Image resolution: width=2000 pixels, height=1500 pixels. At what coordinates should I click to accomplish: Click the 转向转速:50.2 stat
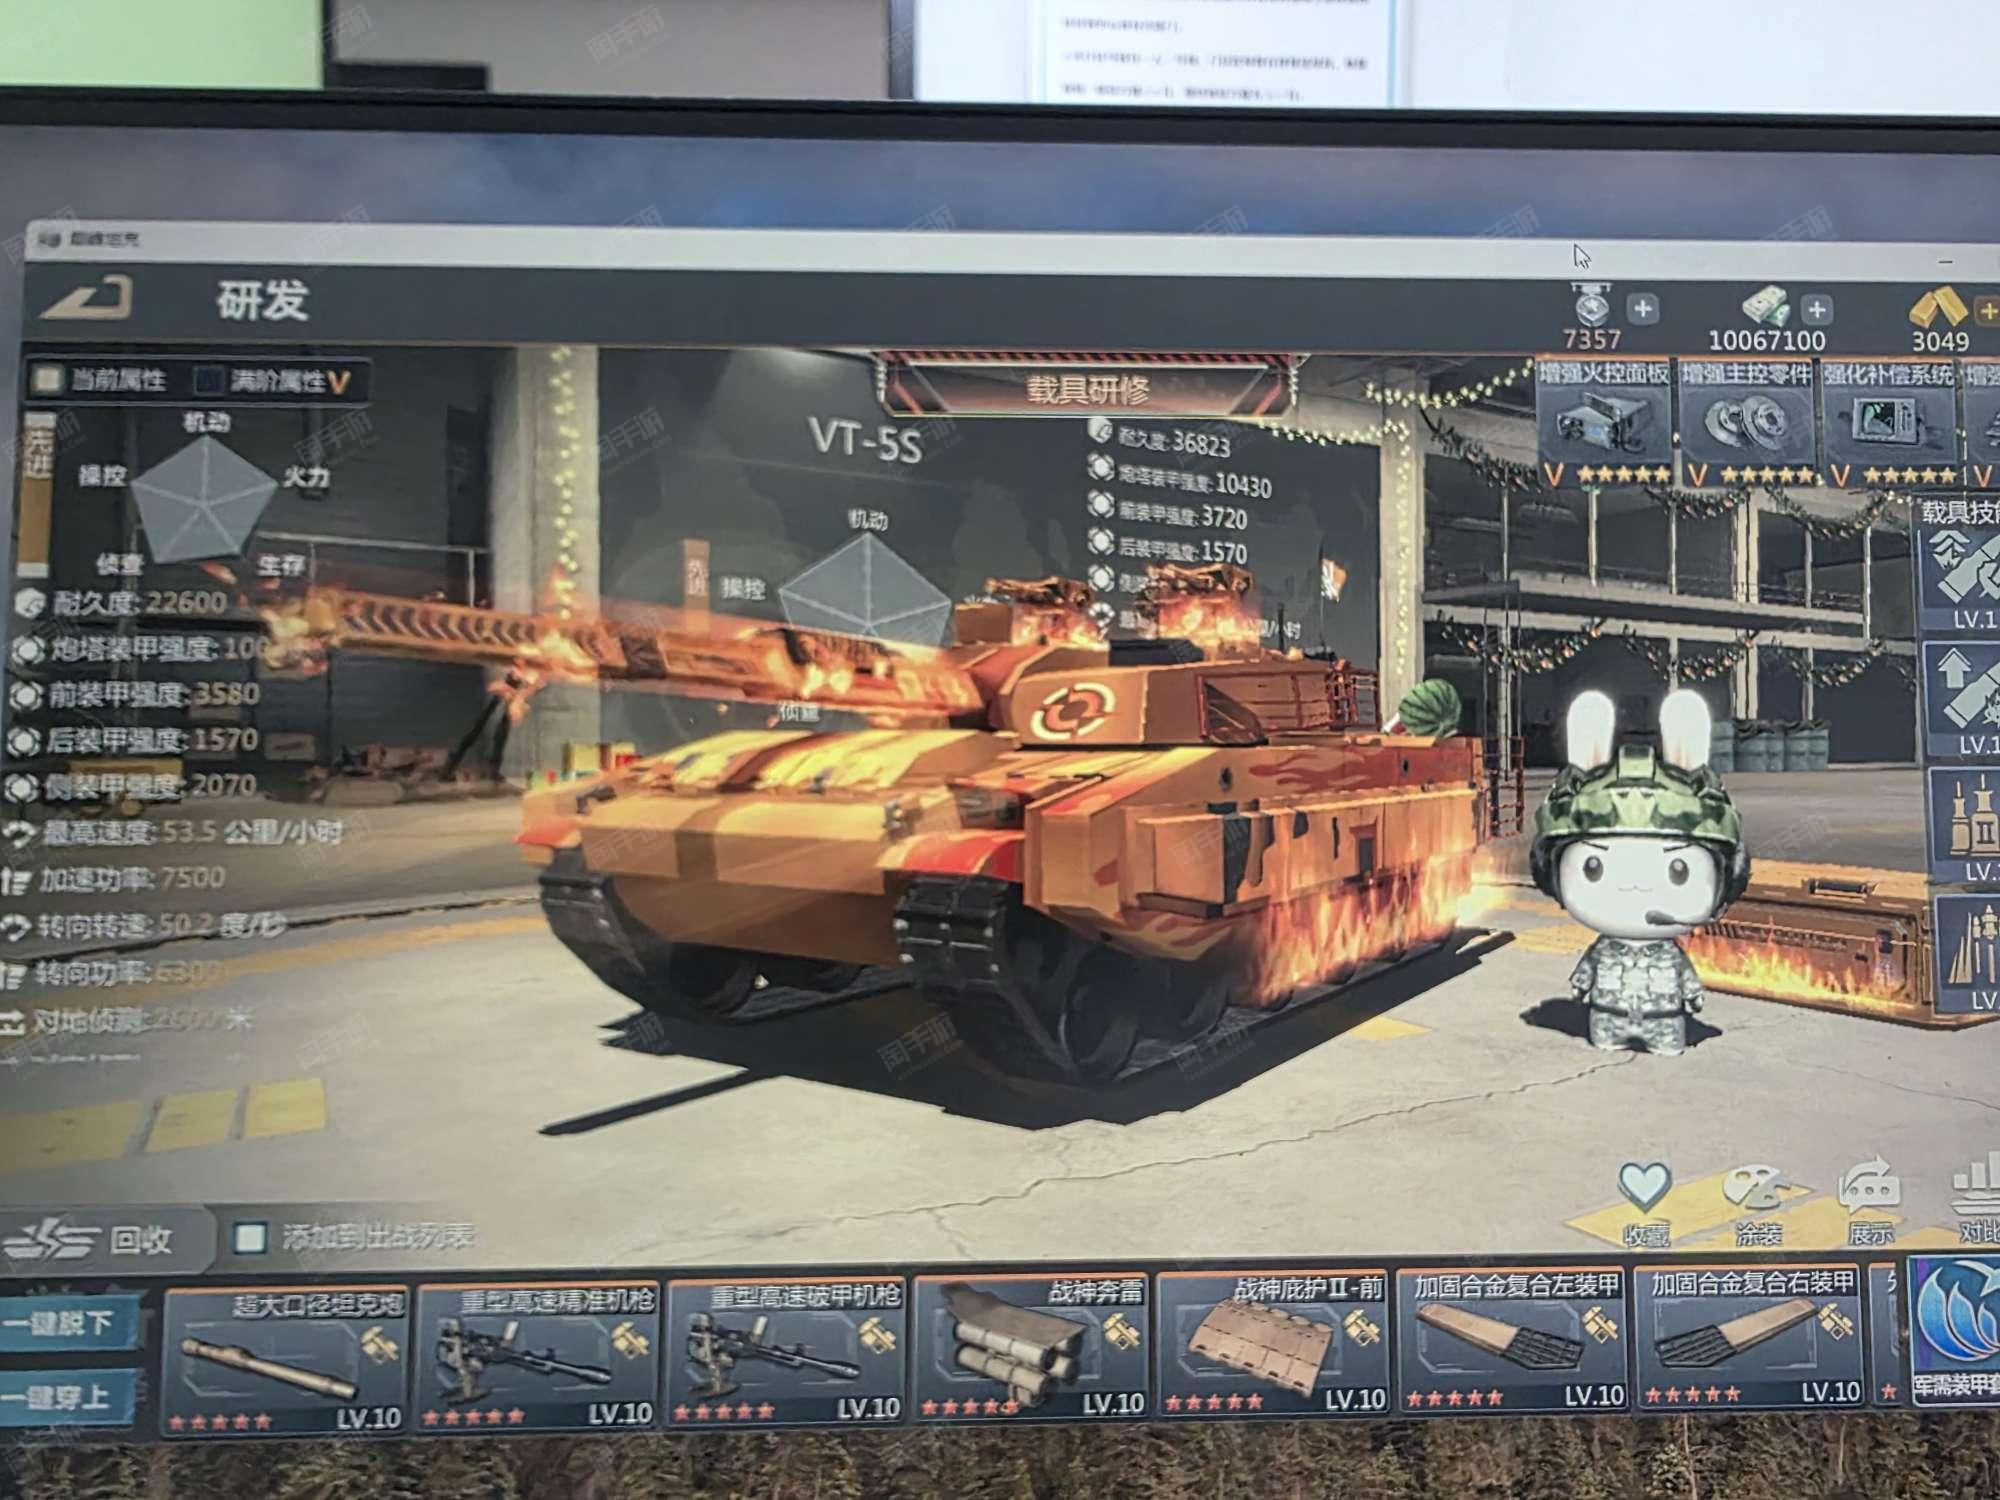(145, 926)
